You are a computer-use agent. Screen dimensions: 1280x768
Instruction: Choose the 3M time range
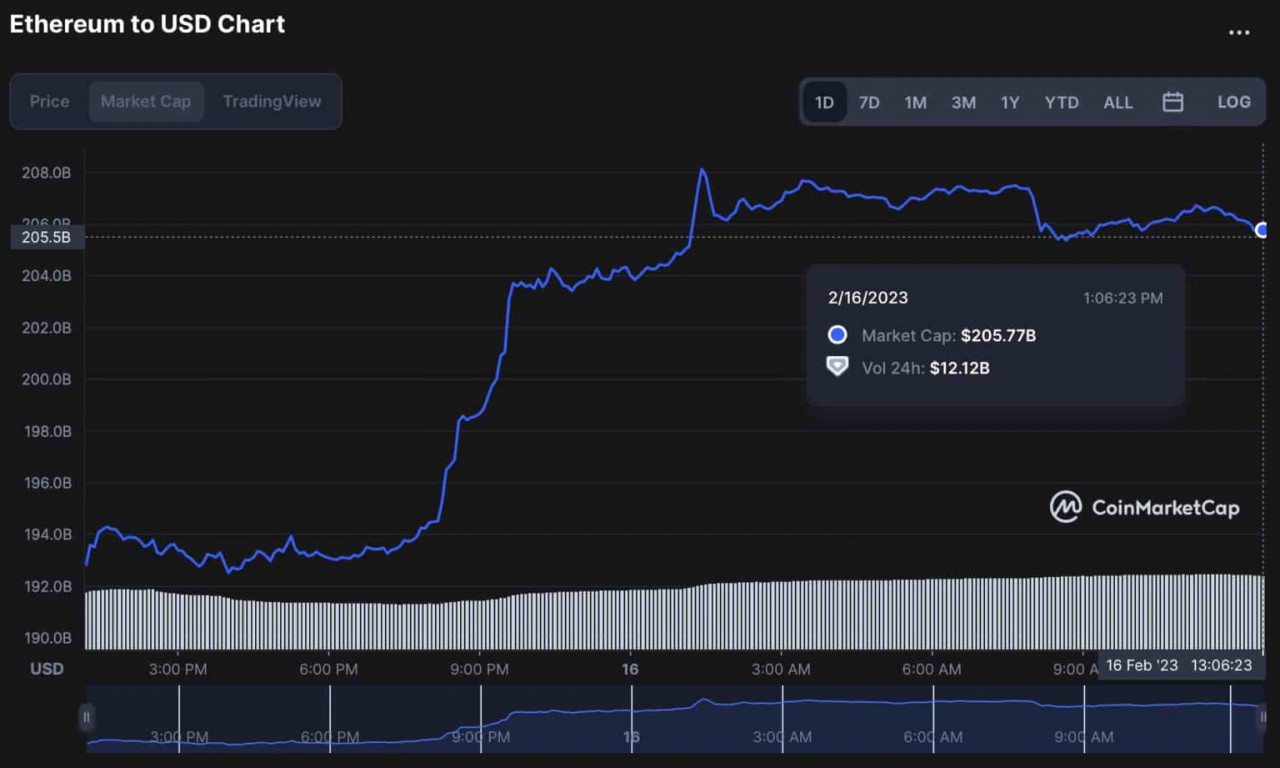pyautogui.click(x=963, y=102)
